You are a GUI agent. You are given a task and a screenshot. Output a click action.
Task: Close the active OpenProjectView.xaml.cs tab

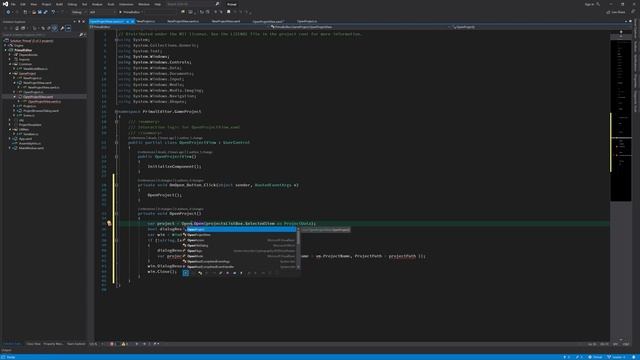tap(132, 21)
